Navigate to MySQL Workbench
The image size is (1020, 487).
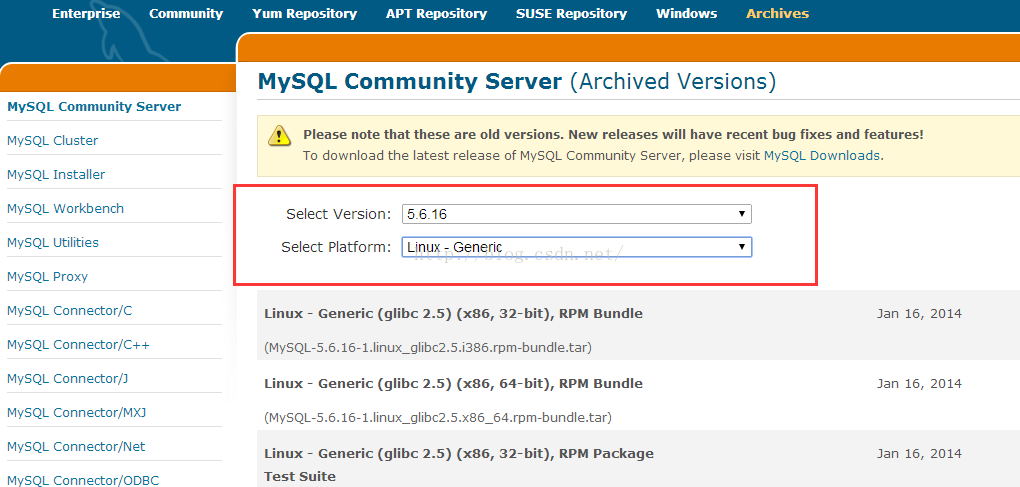point(65,209)
